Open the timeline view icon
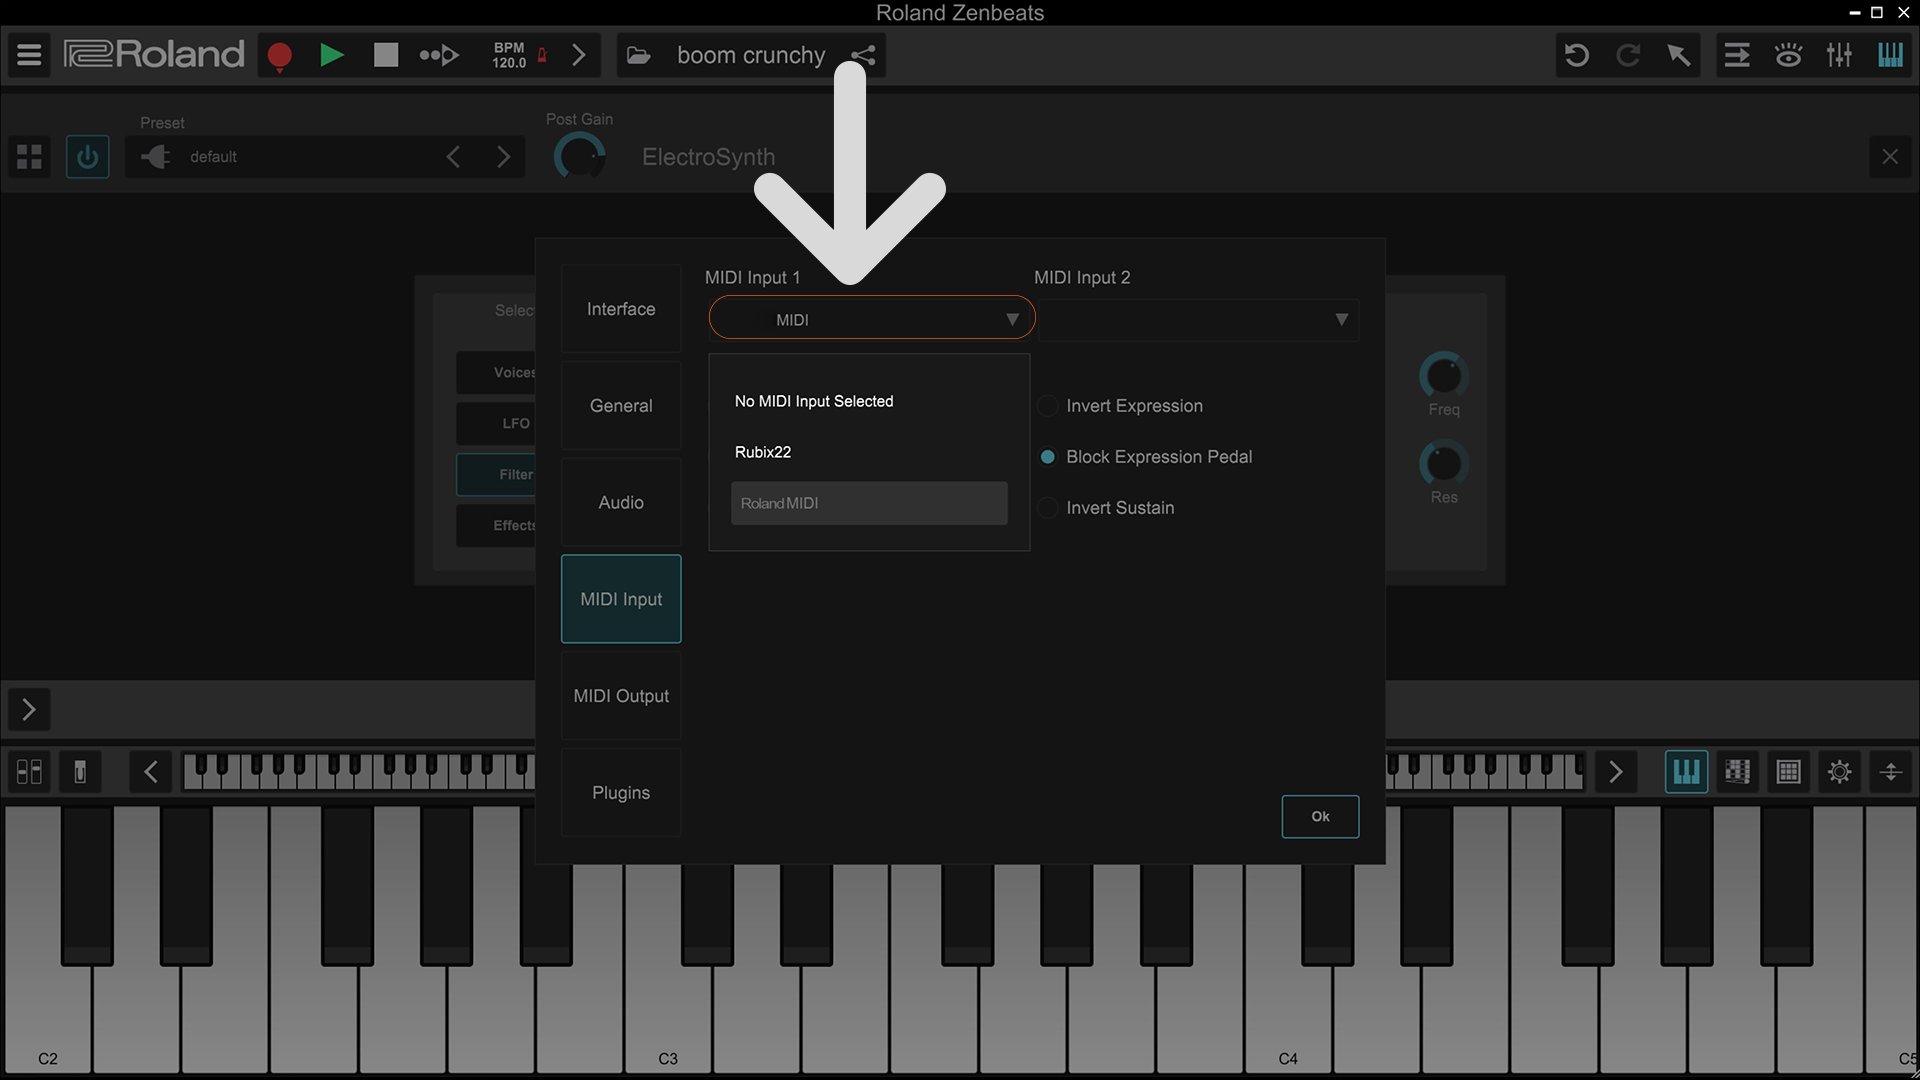This screenshot has width=1920, height=1080. pyautogui.click(x=1737, y=55)
